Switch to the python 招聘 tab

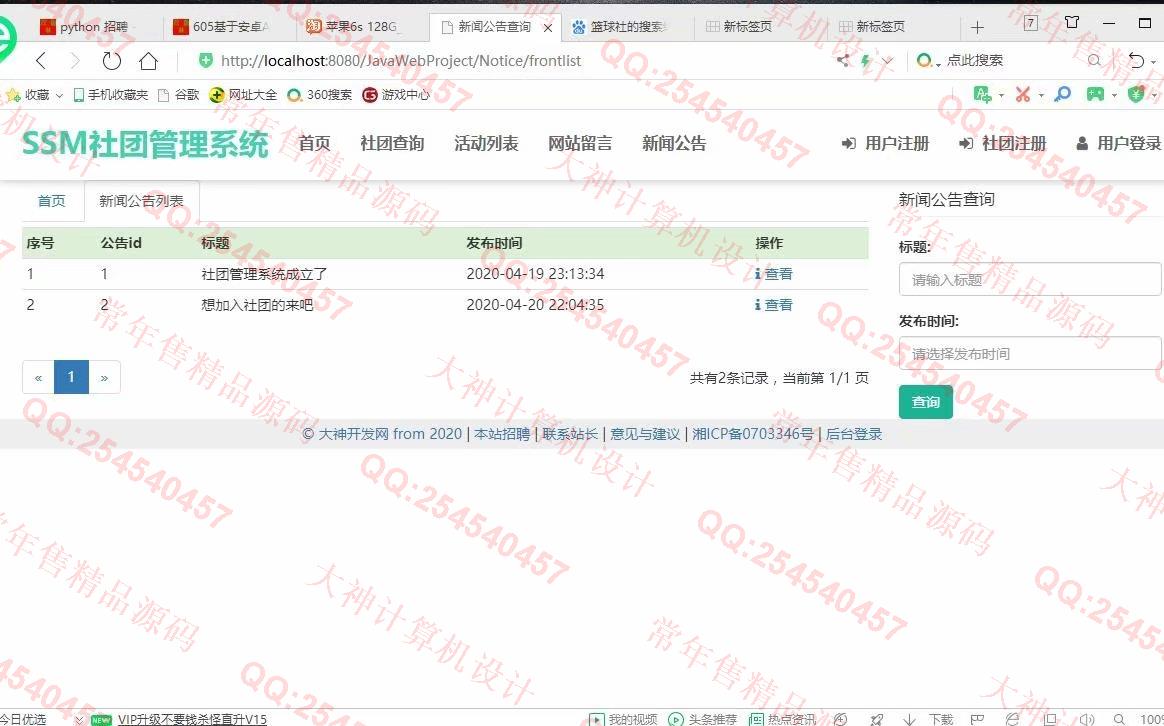[94, 27]
